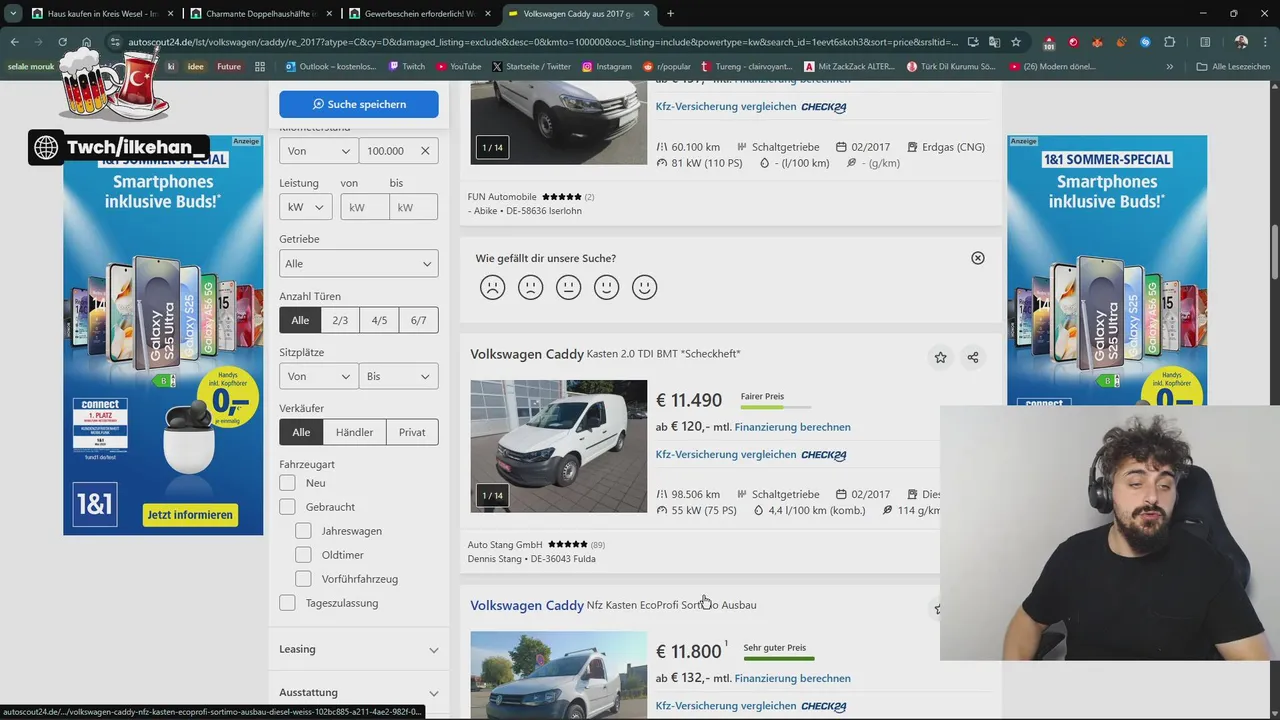The image size is (1280, 720).
Task: Rate the search with the slightly happy face
Action: [x=606, y=287]
